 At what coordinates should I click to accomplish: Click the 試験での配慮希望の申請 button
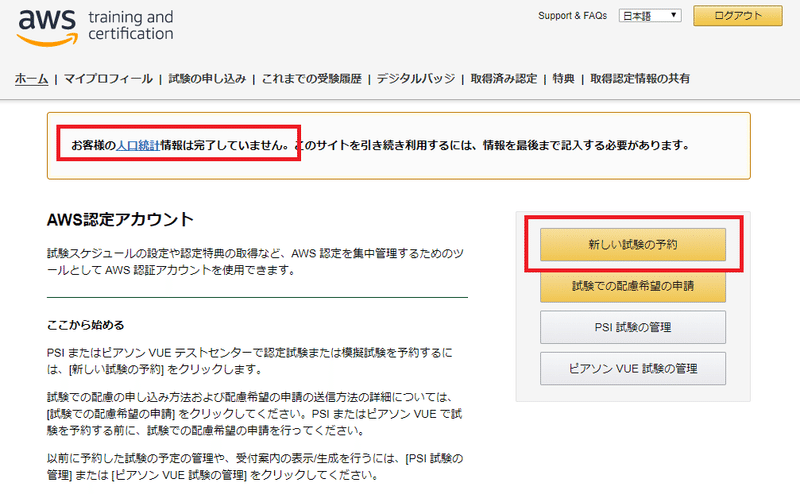[x=633, y=286]
